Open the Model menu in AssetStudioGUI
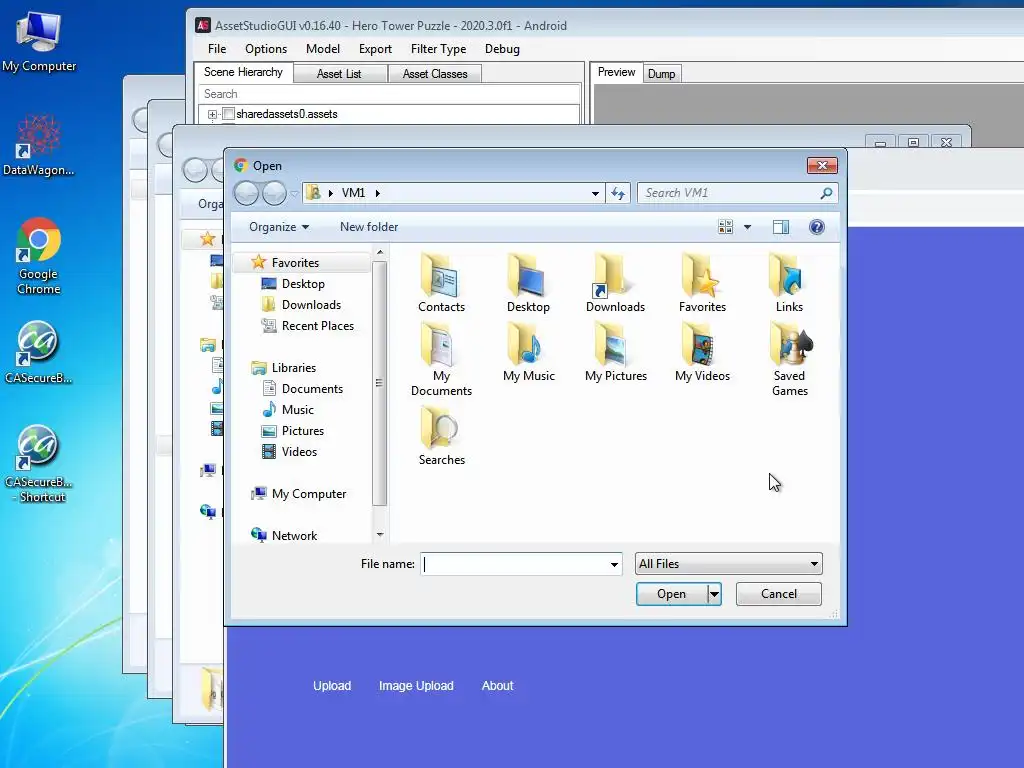This screenshot has width=1024, height=768. [x=323, y=49]
